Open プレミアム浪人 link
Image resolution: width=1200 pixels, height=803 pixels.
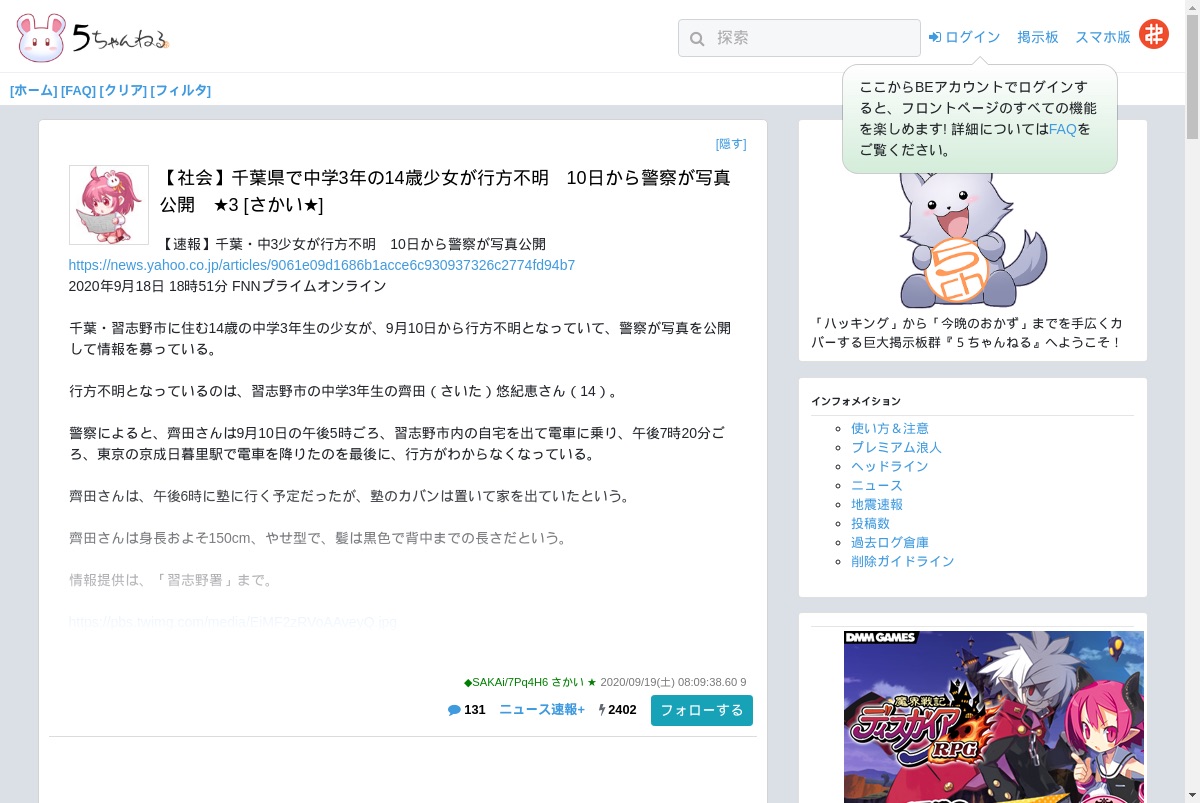coord(896,447)
